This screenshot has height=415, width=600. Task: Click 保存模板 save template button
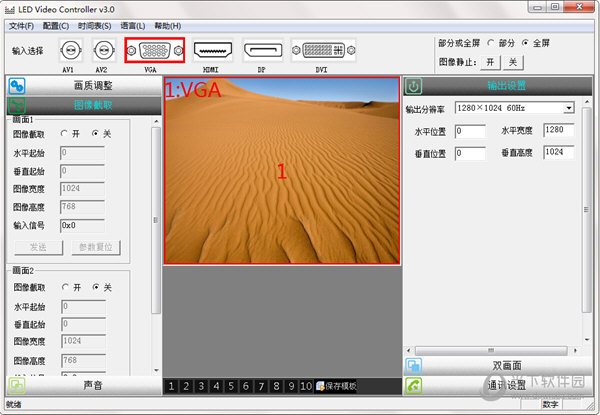(x=336, y=386)
